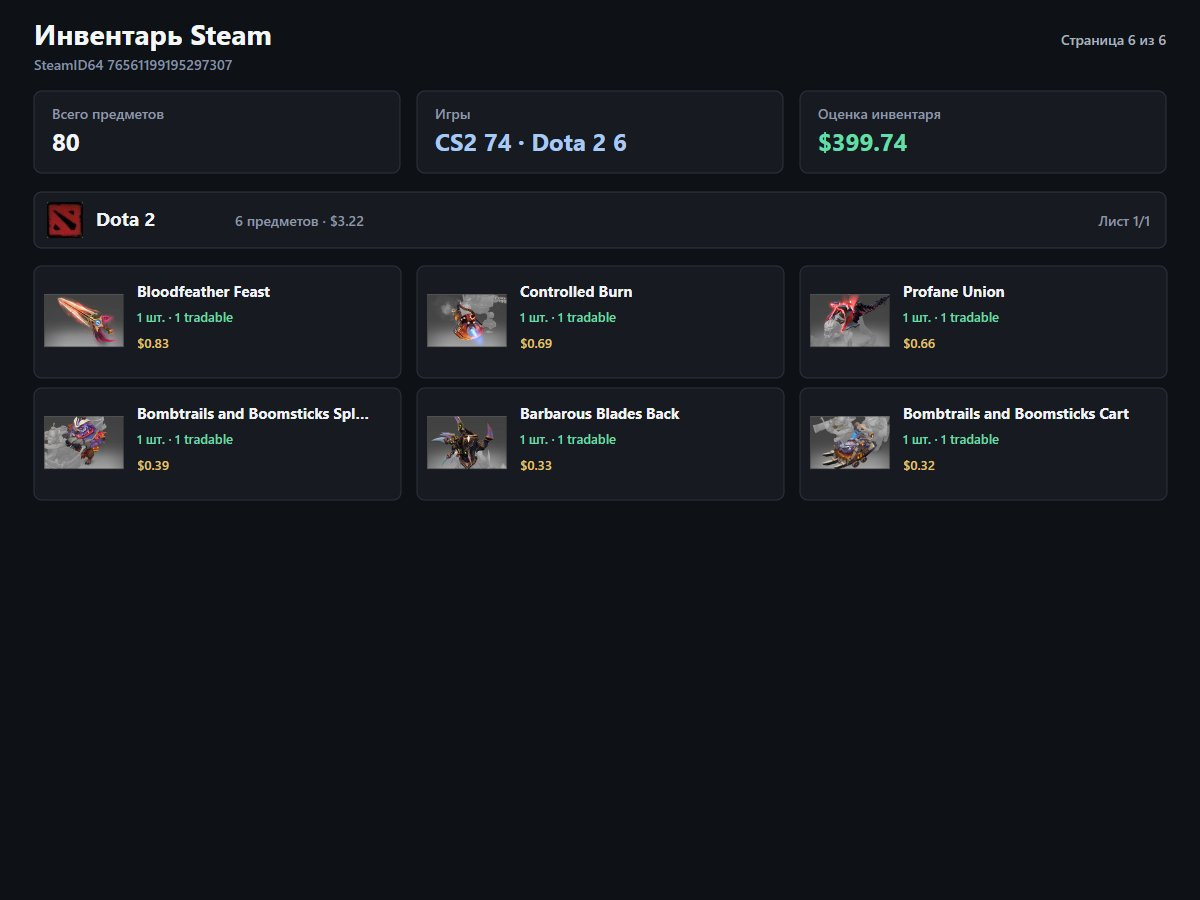Click the tradable status under Bloodfeather Feast

(x=185, y=318)
